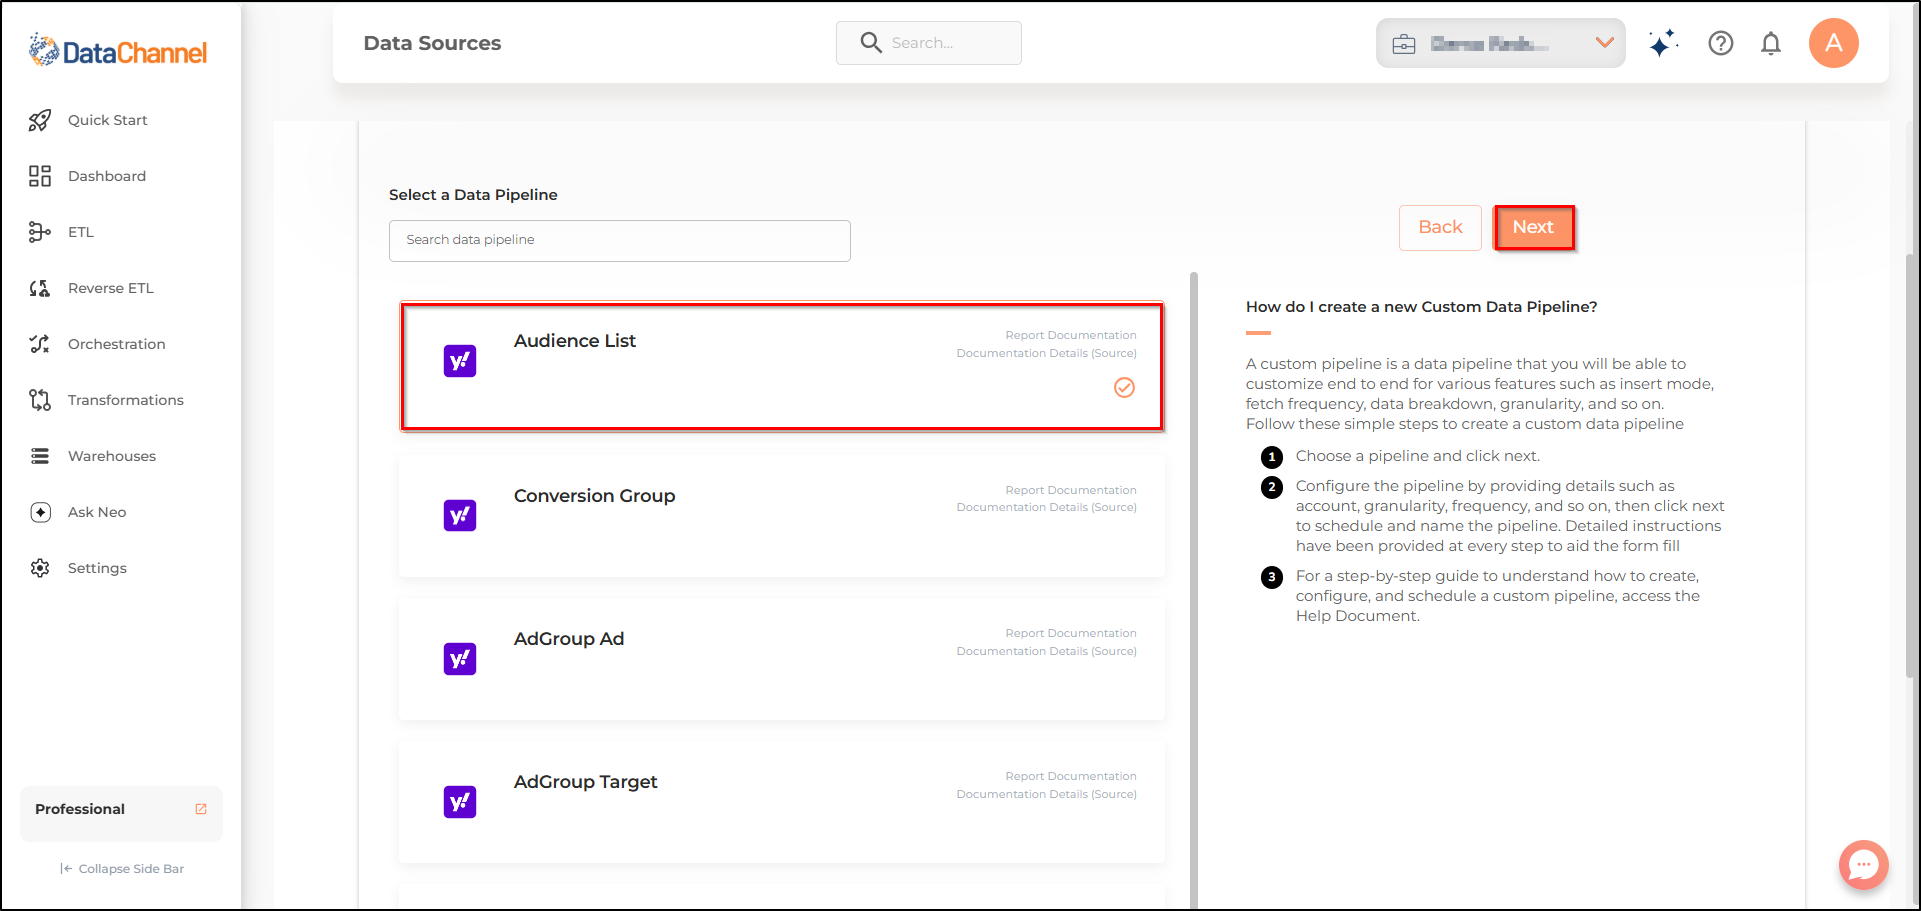Open Documentation Details (Source) for Conversion Group
The width and height of the screenshot is (1921, 911).
[x=1046, y=507]
